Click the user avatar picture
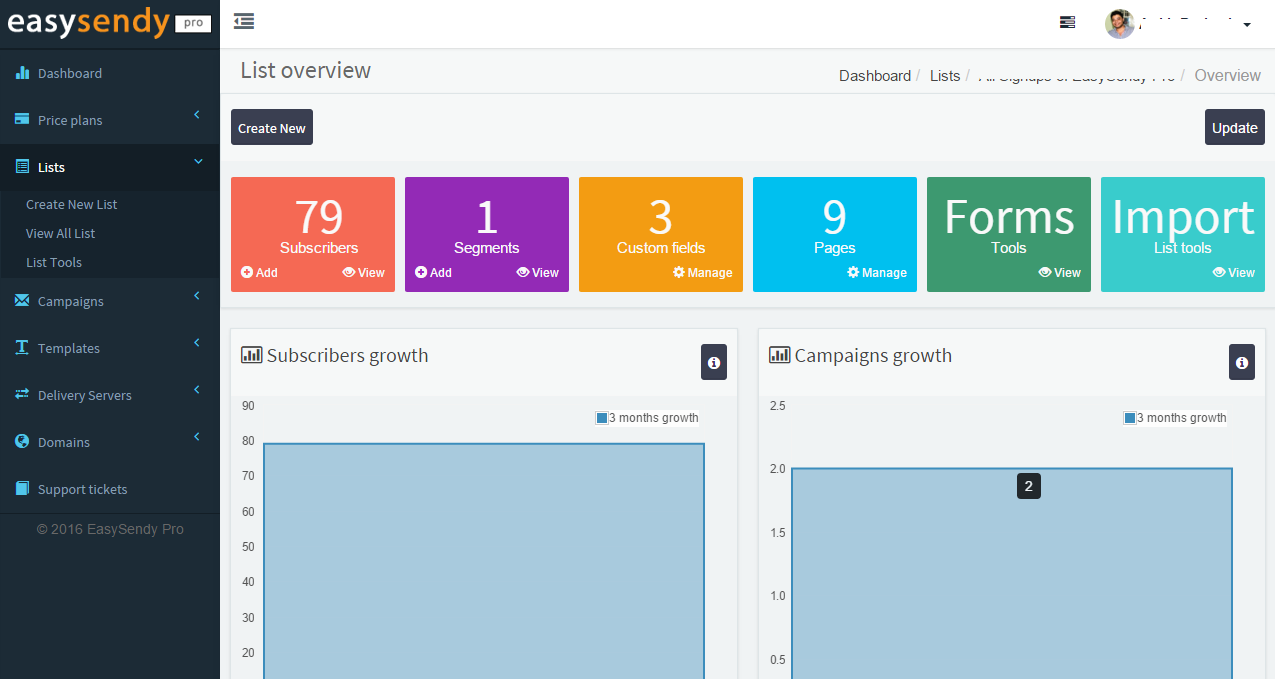The width and height of the screenshot is (1275, 679). [1119, 24]
